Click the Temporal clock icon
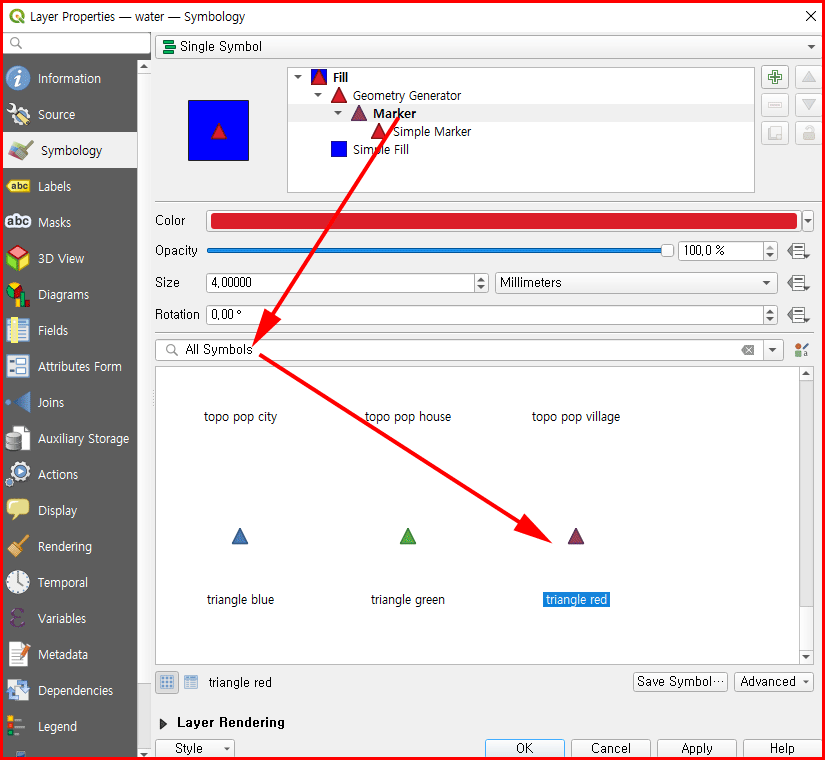The height and width of the screenshot is (760, 825). (x=18, y=582)
